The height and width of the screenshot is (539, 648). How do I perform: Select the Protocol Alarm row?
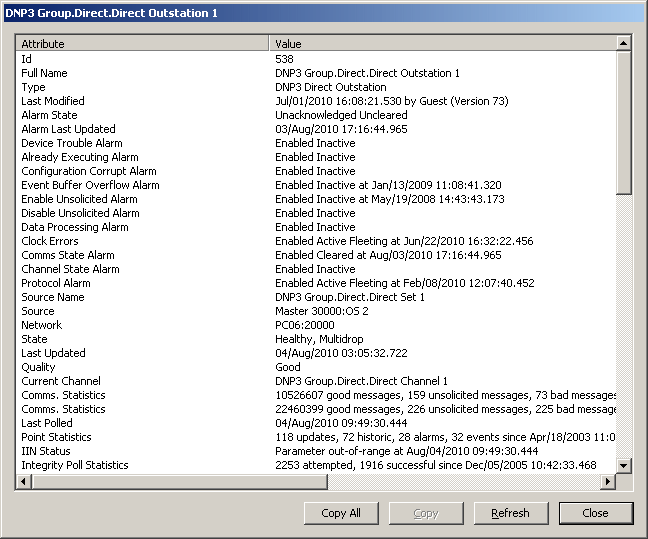click(x=56, y=283)
